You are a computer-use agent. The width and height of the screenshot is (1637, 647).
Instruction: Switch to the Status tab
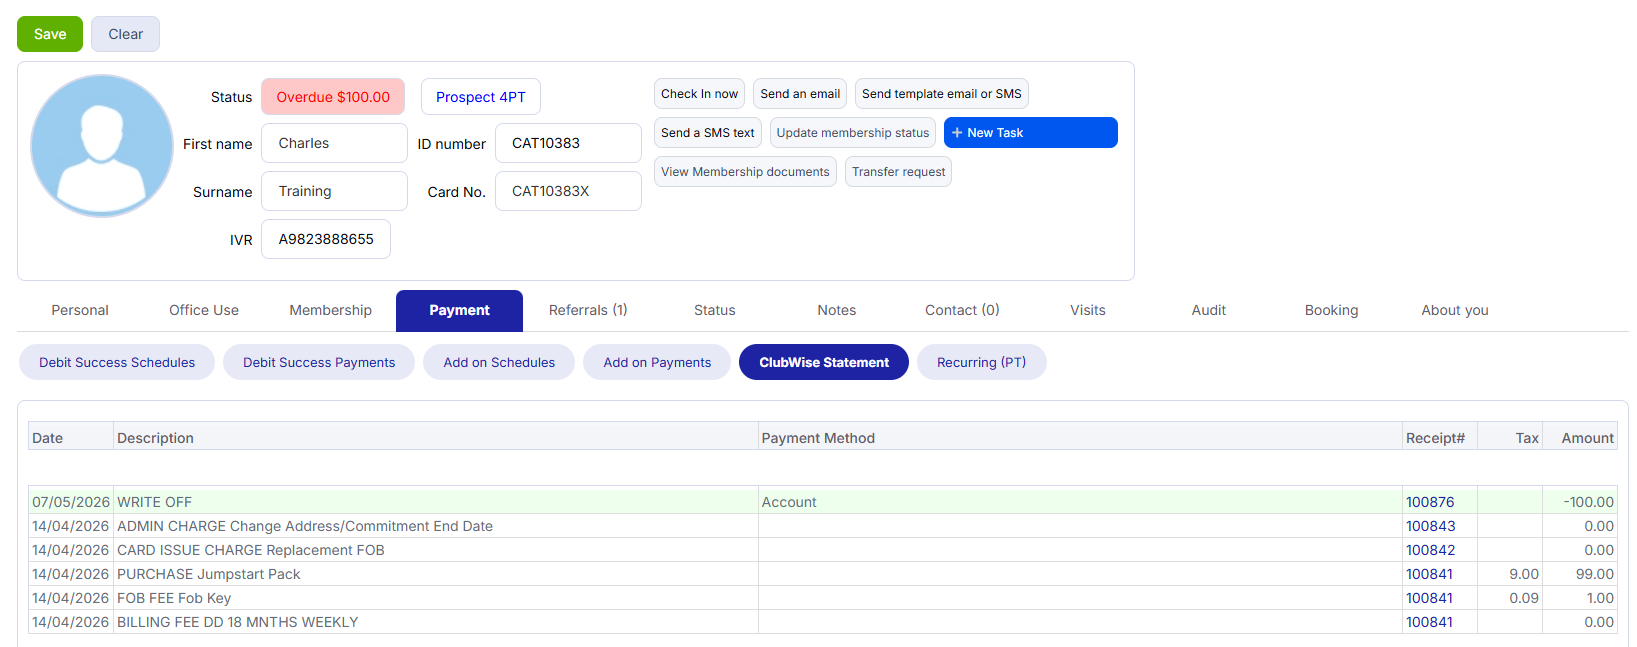pos(715,310)
